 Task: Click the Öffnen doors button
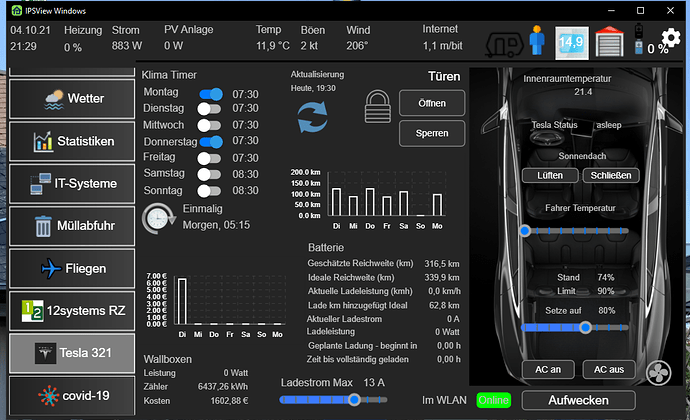point(432,103)
